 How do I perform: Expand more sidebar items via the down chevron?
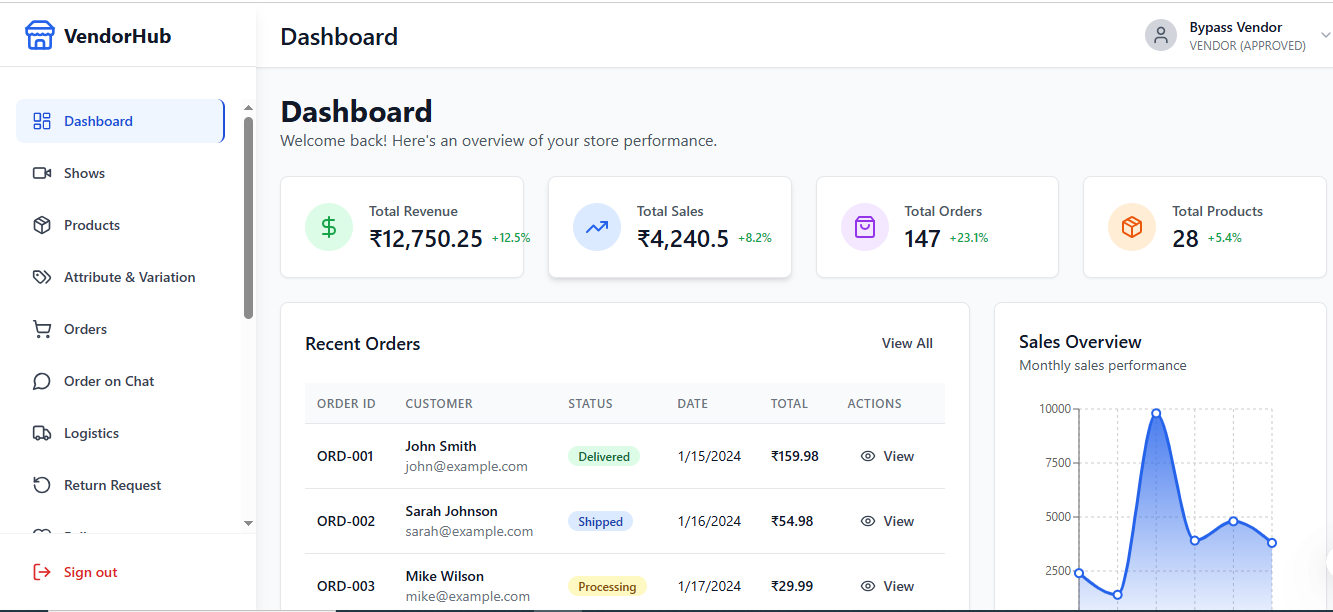(247, 522)
